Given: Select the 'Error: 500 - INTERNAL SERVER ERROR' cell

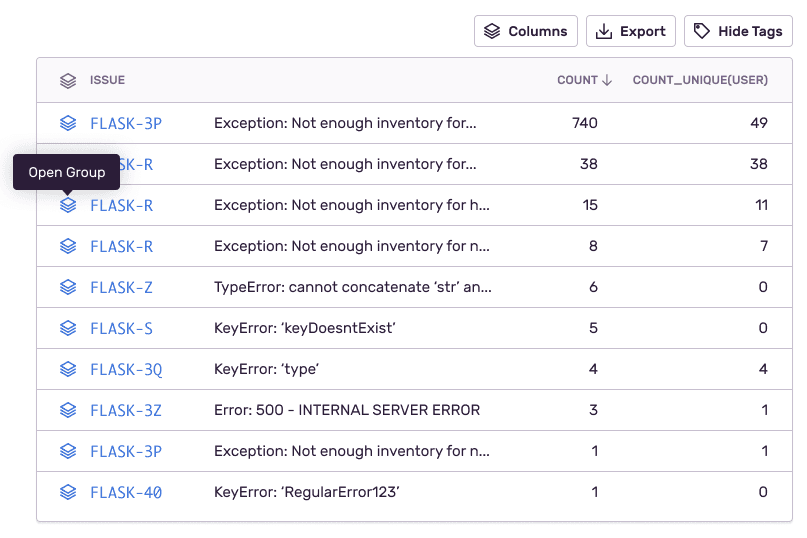Looking at the screenshot, I should (x=346, y=410).
